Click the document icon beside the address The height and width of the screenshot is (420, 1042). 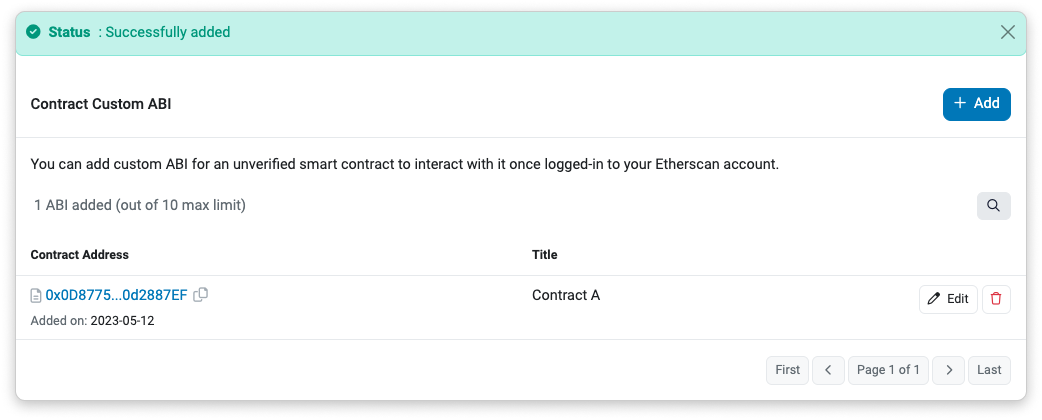pyautogui.click(x=37, y=296)
